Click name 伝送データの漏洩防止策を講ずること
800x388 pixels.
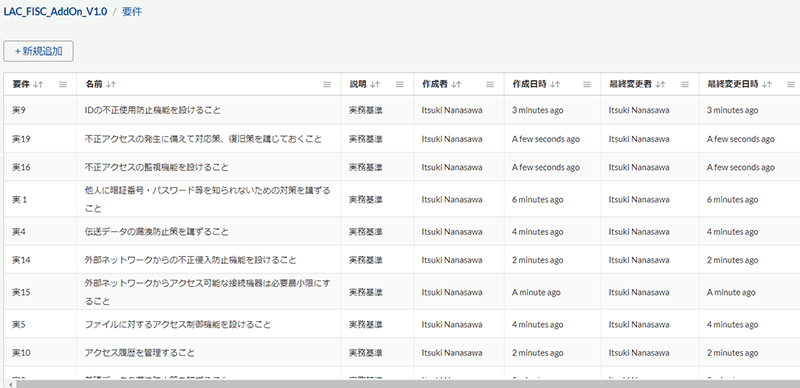(x=157, y=232)
